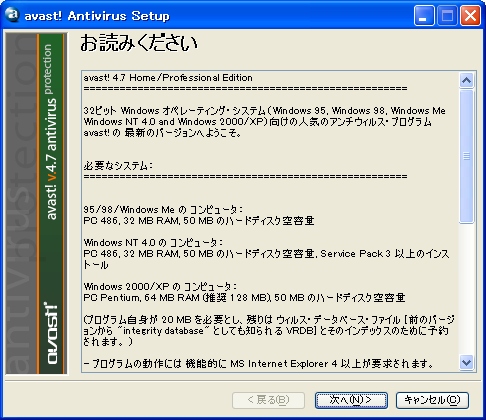Click the 'Windows 2000/XP の コンピュータ' line
Viewport: 486px width, 420px height.
coord(160,286)
